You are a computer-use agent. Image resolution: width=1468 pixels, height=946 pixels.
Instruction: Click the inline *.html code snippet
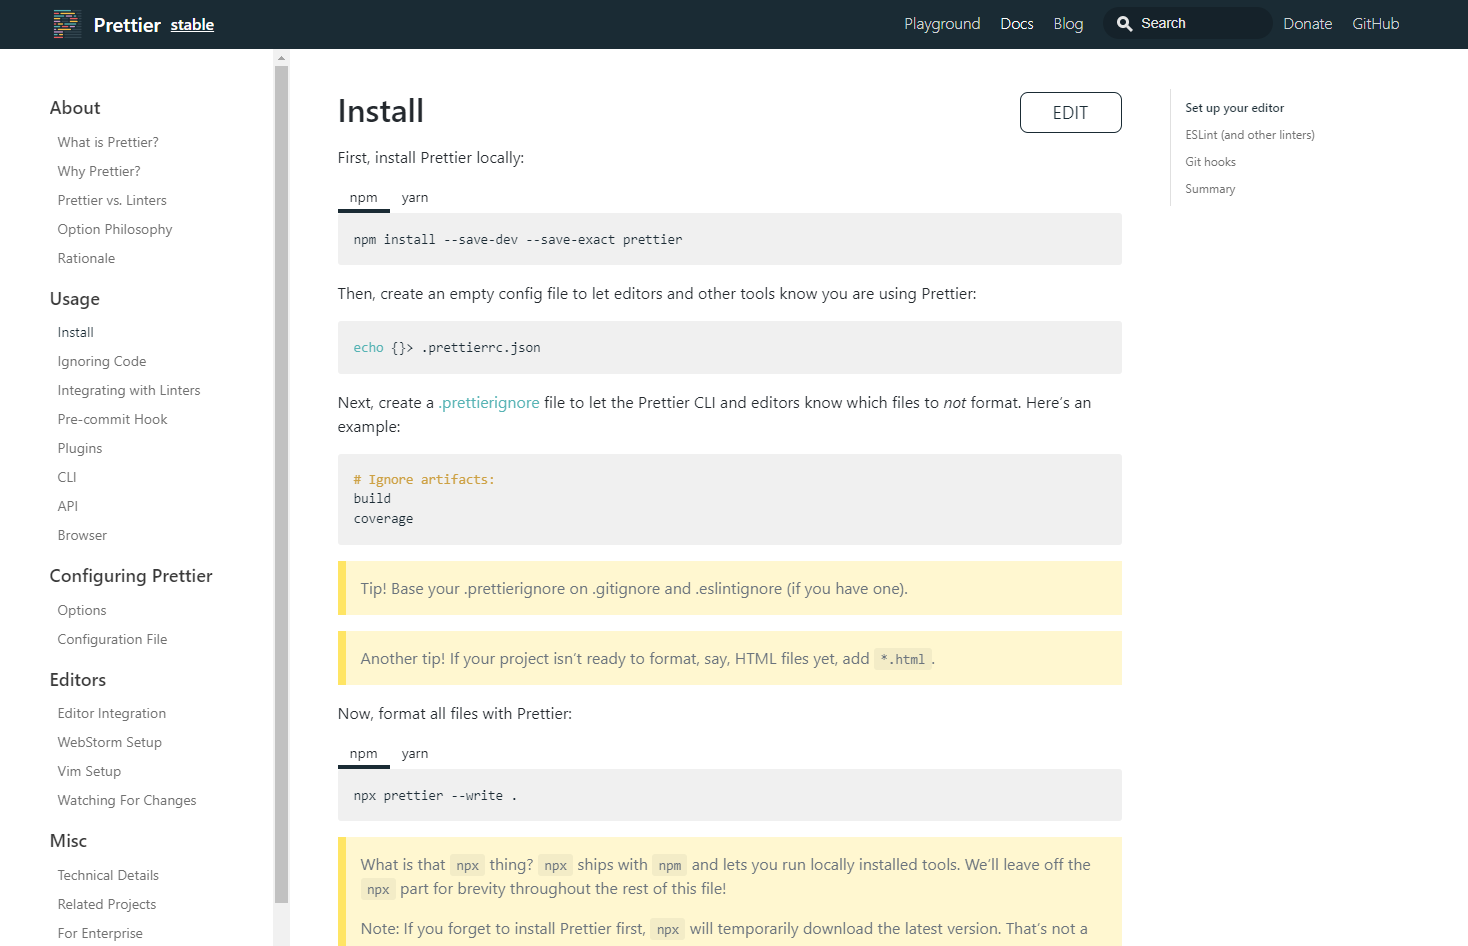click(x=902, y=659)
